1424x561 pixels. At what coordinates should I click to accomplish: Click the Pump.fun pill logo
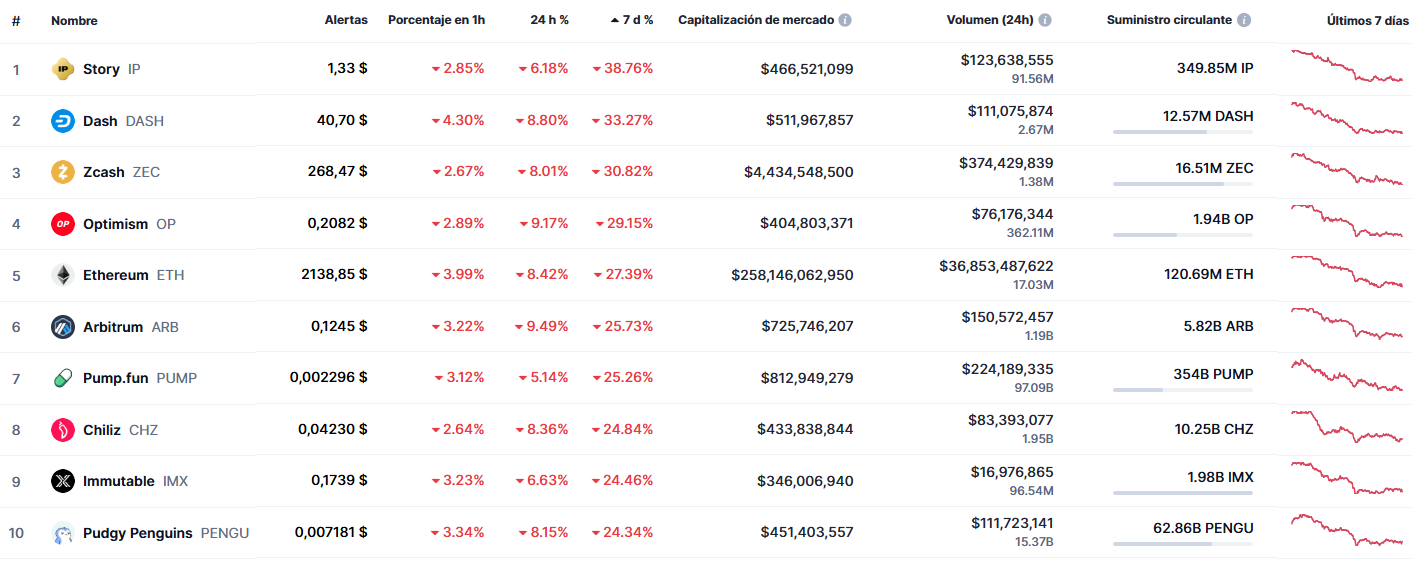[x=63, y=378]
